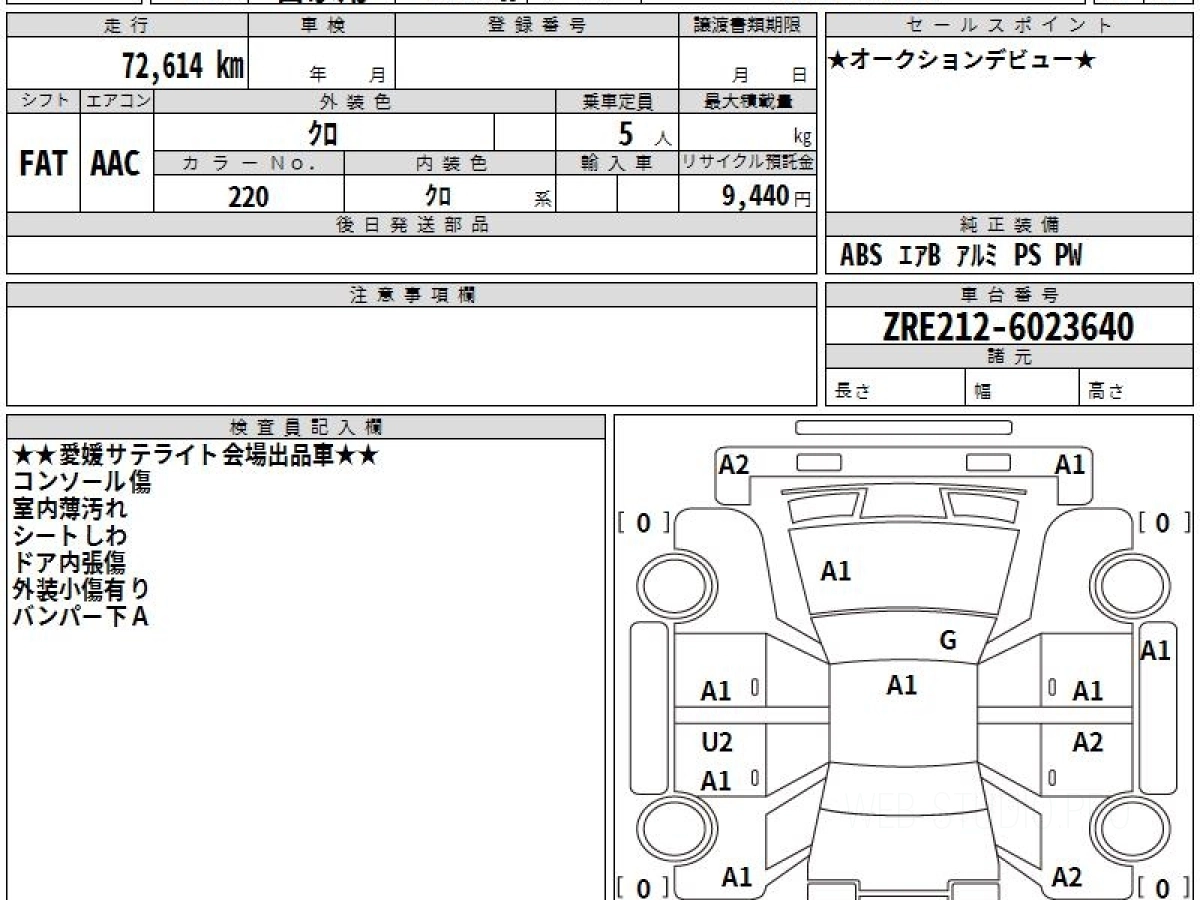Viewport: 1200px width, 900px height.
Task: Click the 譲渡書類期限 header
Action: point(748,26)
